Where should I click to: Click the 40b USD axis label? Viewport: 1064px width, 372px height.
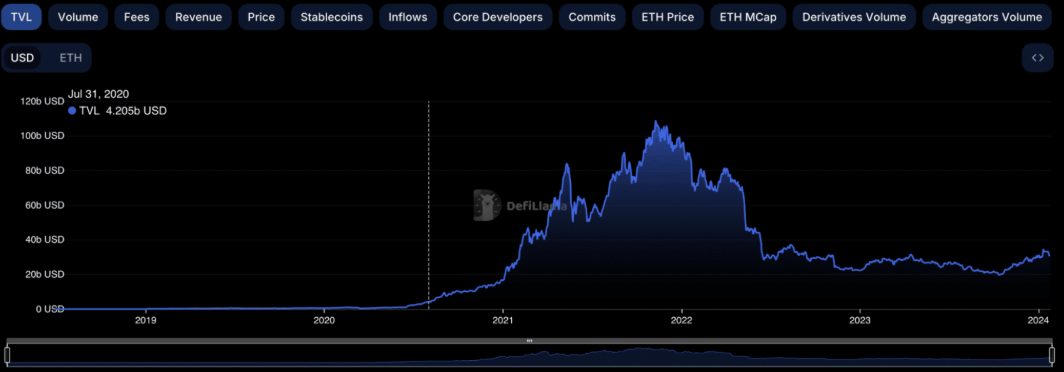coord(45,240)
